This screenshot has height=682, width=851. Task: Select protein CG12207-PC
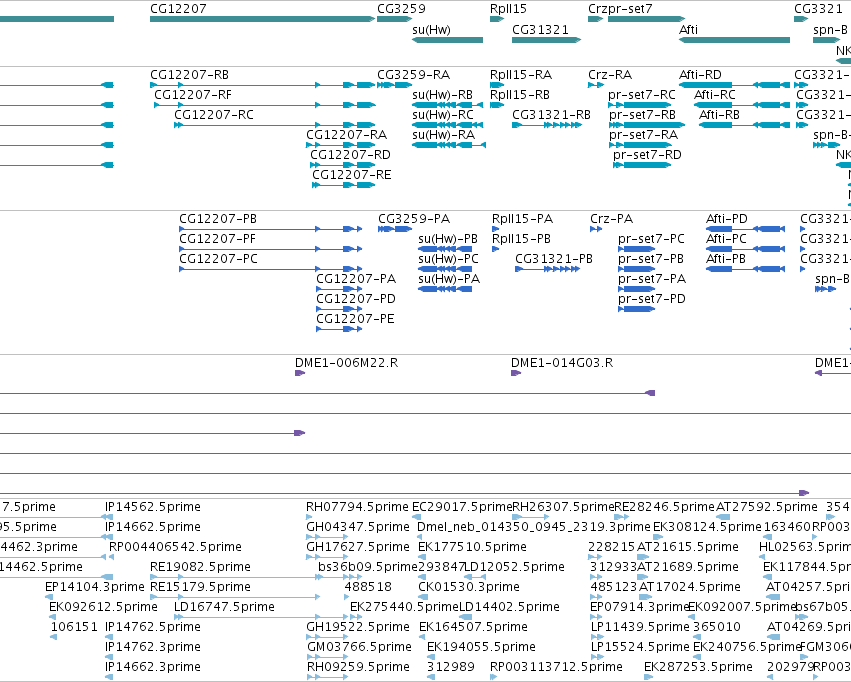(270, 270)
